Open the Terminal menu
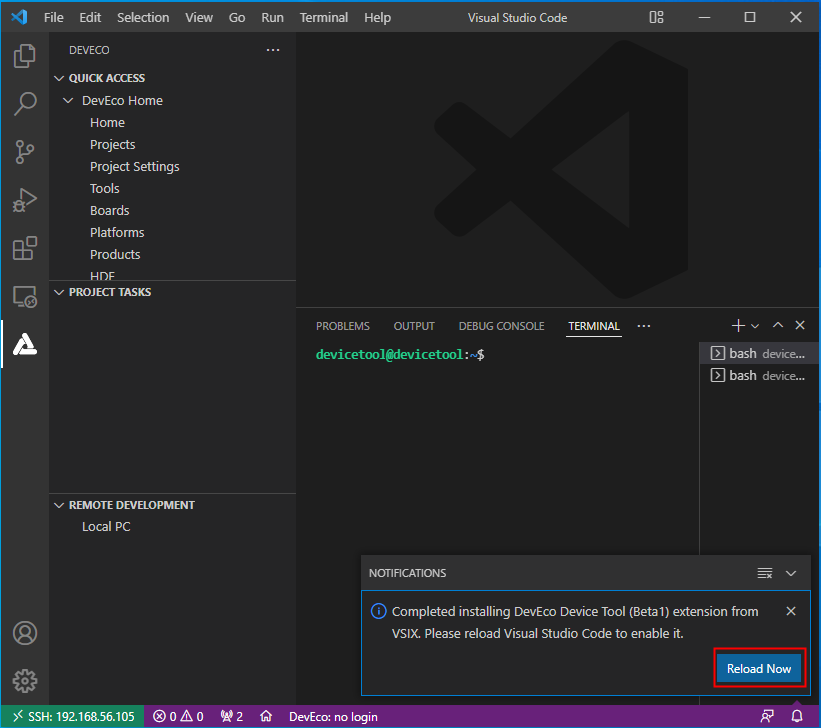The width and height of the screenshot is (821, 728). pos(324,17)
